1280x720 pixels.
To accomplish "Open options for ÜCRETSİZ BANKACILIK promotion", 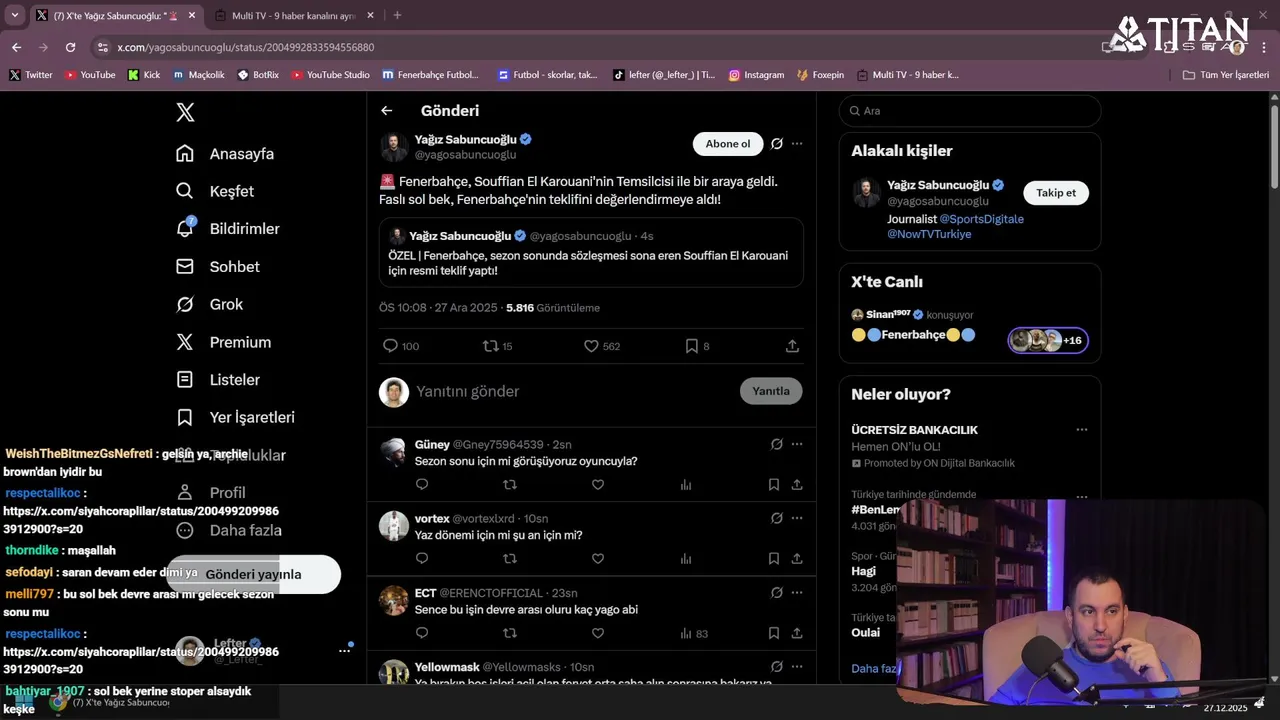I will coord(1081,430).
